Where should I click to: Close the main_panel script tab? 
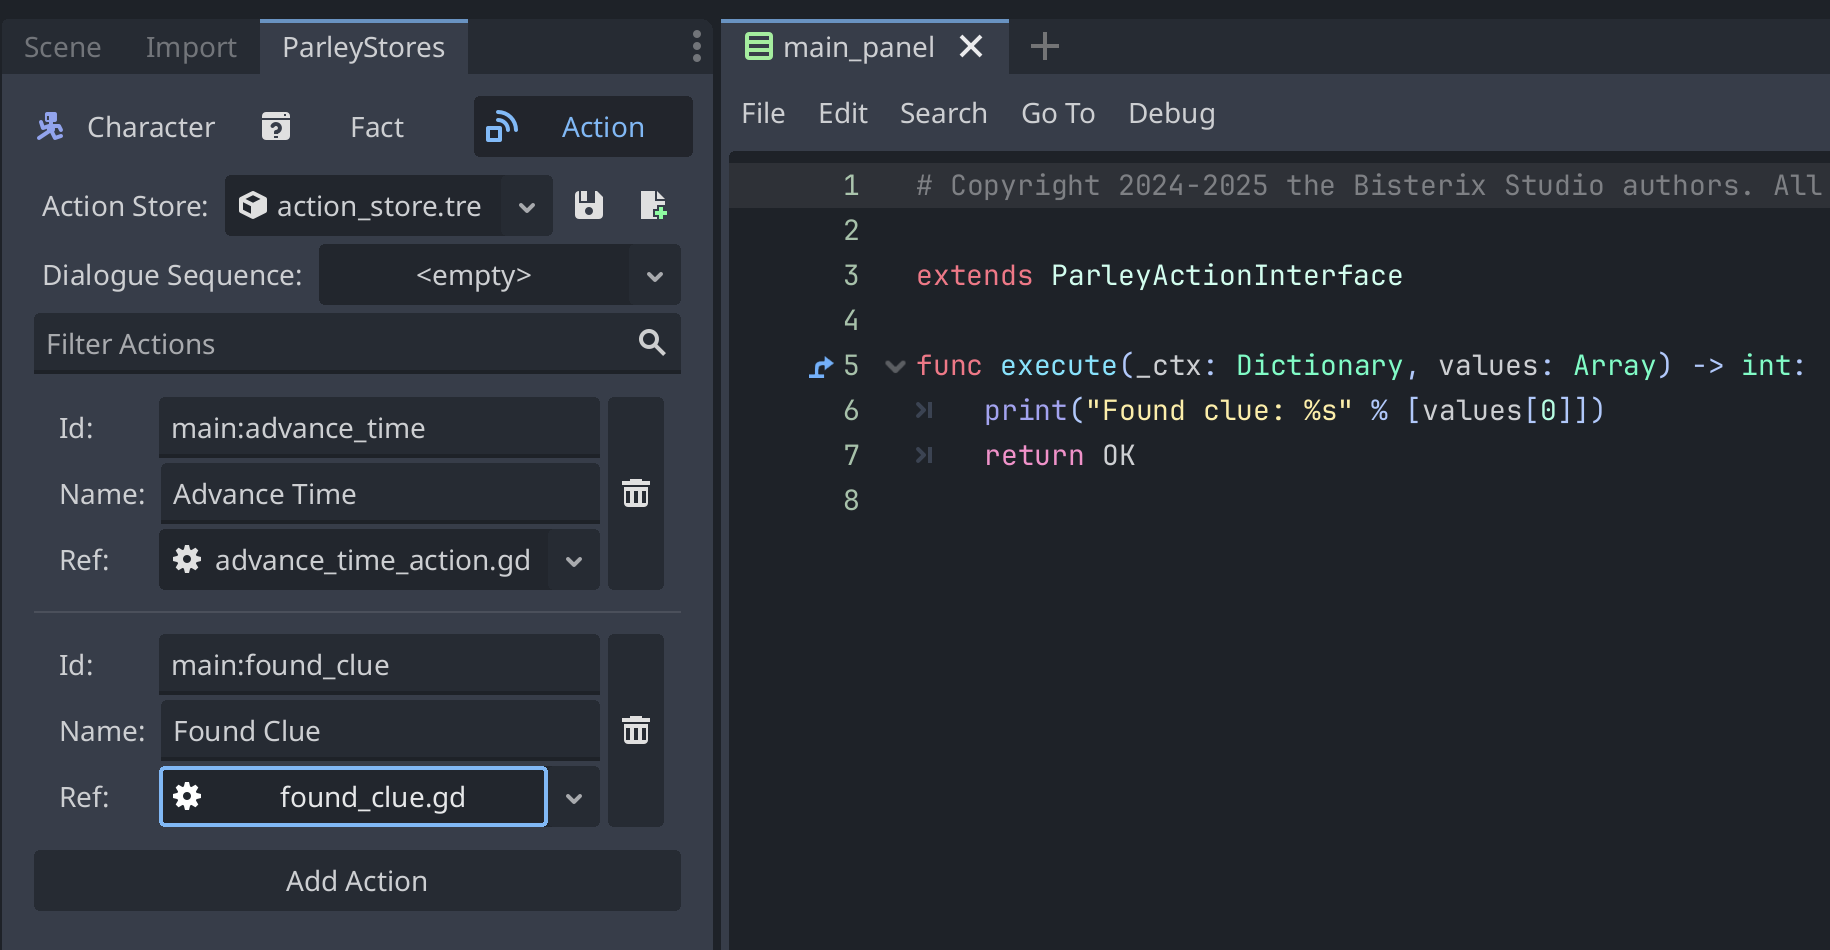pyautogui.click(x=971, y=46)
